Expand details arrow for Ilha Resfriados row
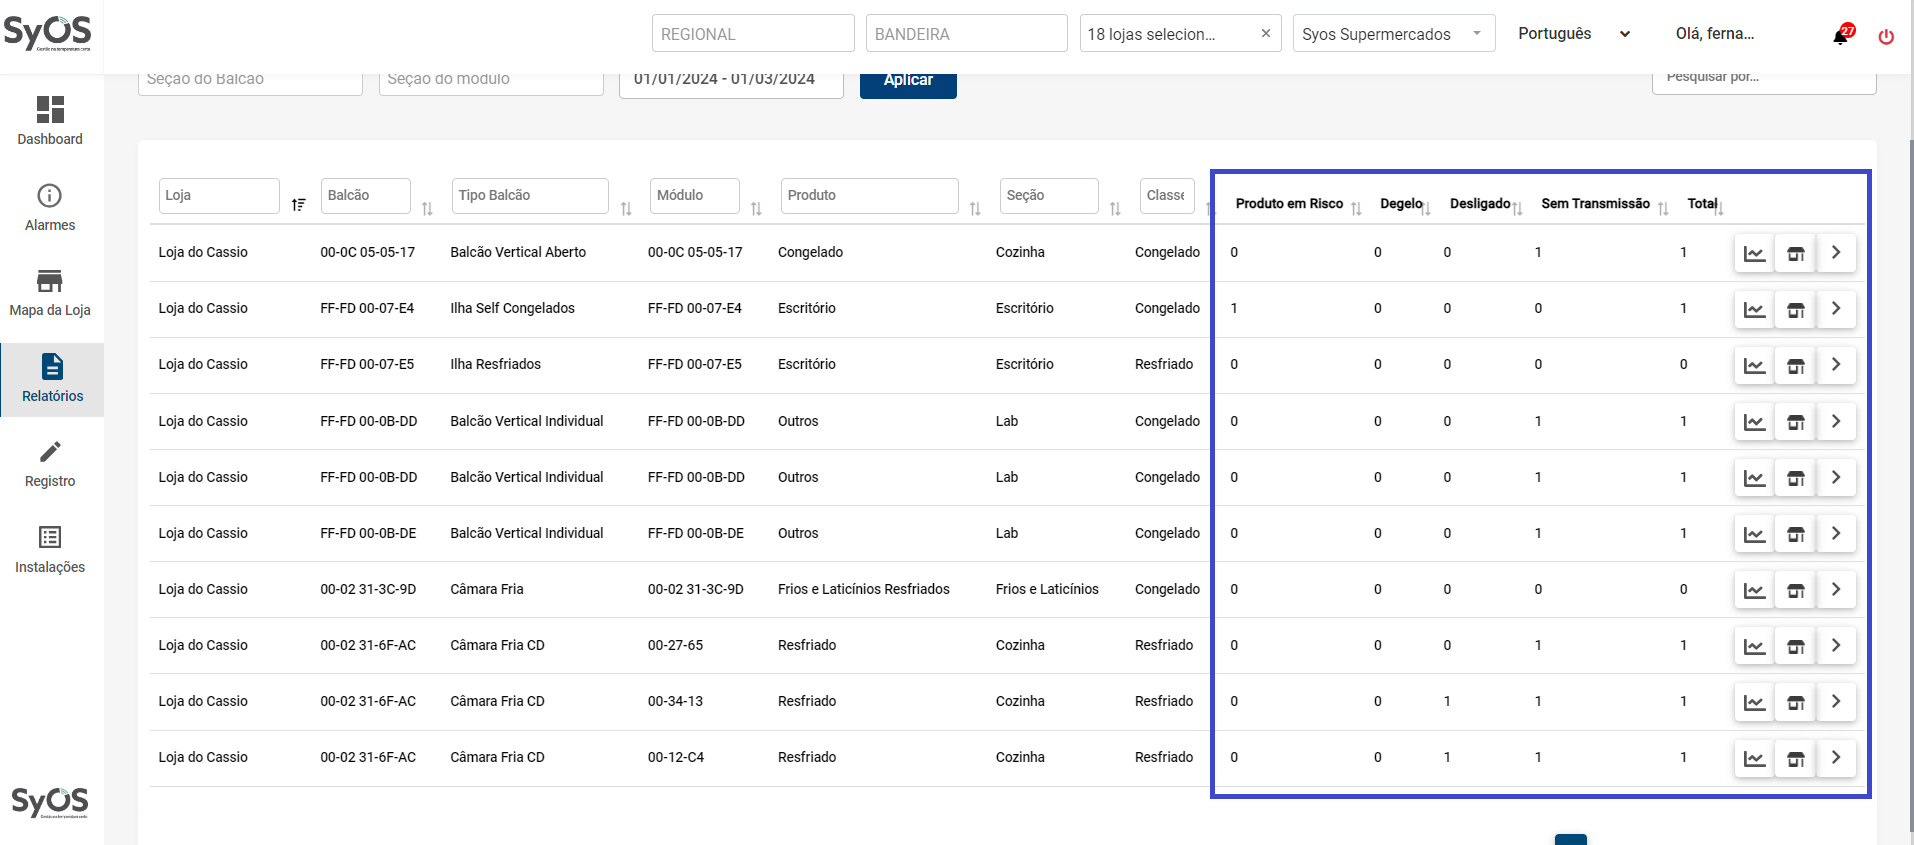The height and width of the screenshot is (845, 1914). [1836, 365]
